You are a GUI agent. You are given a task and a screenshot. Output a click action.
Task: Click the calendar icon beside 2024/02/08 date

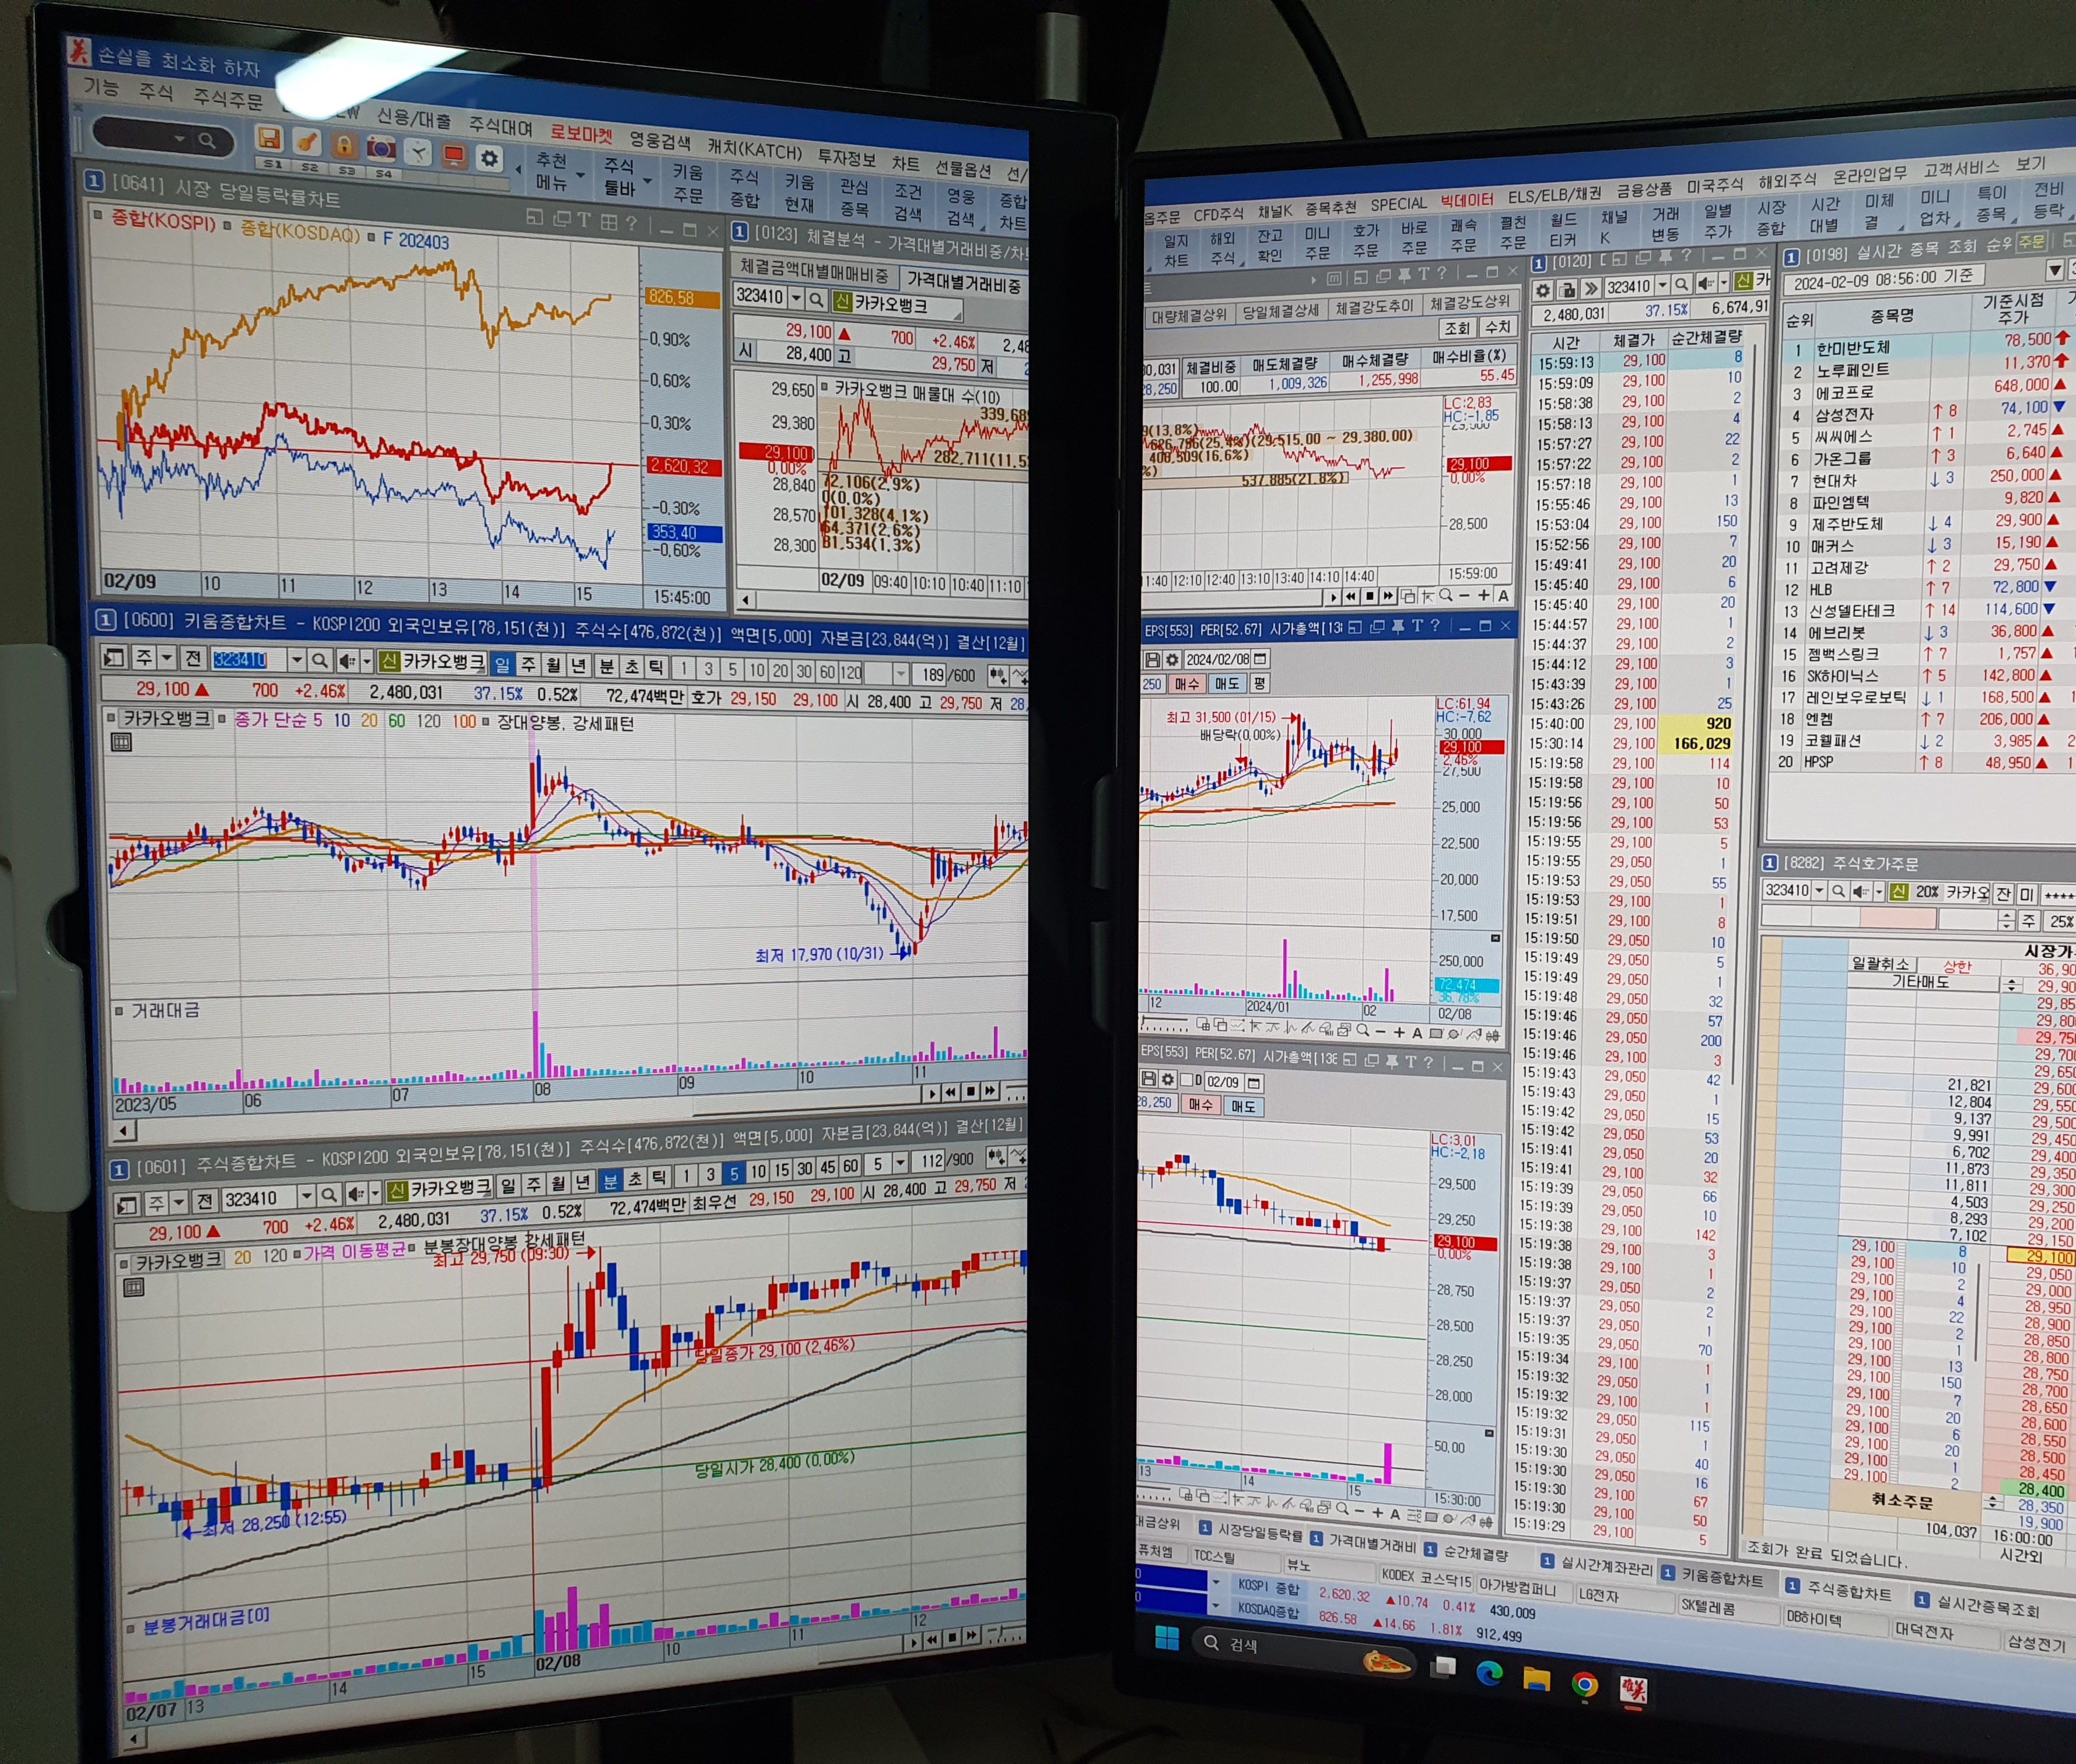click(x=1260, y=659)
